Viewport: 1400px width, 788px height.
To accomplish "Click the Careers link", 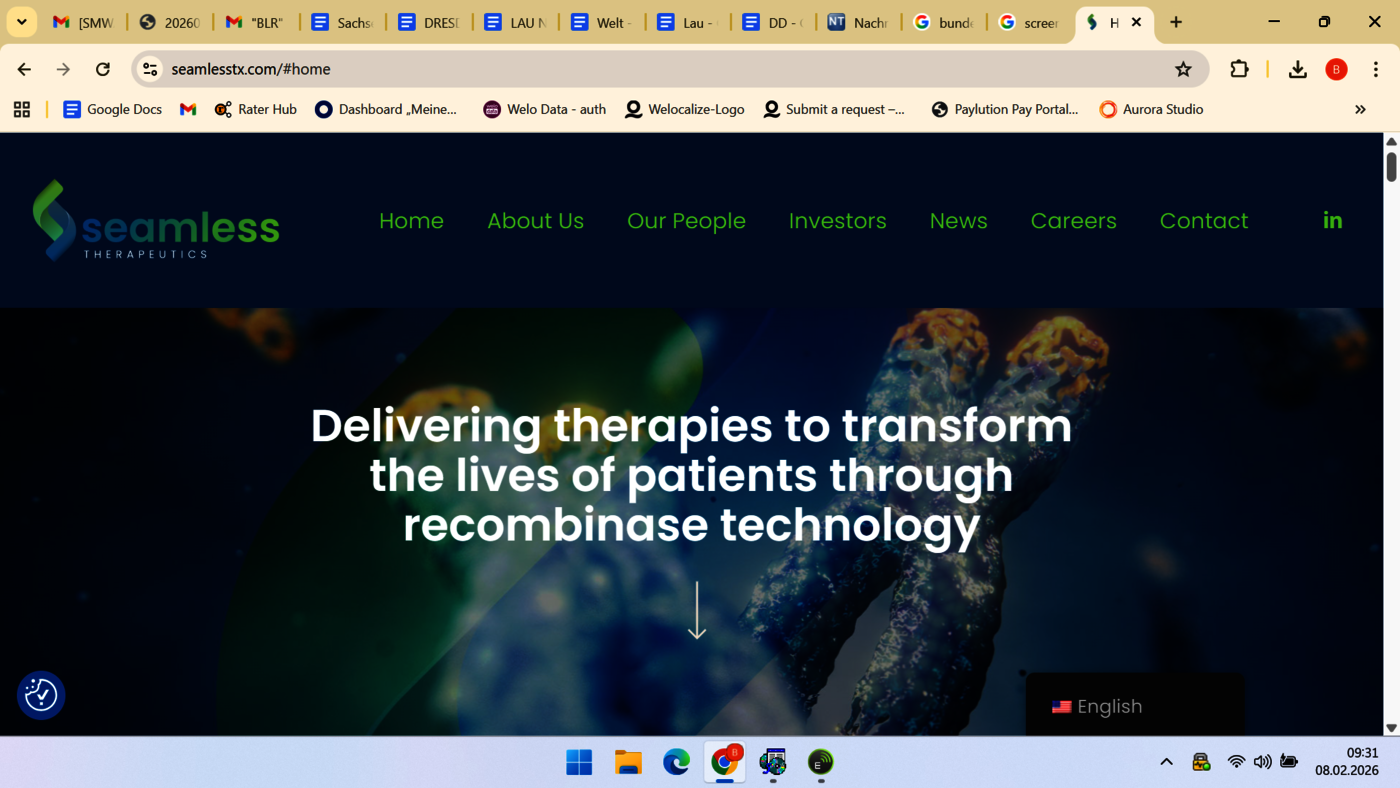I will point(1073,221).
